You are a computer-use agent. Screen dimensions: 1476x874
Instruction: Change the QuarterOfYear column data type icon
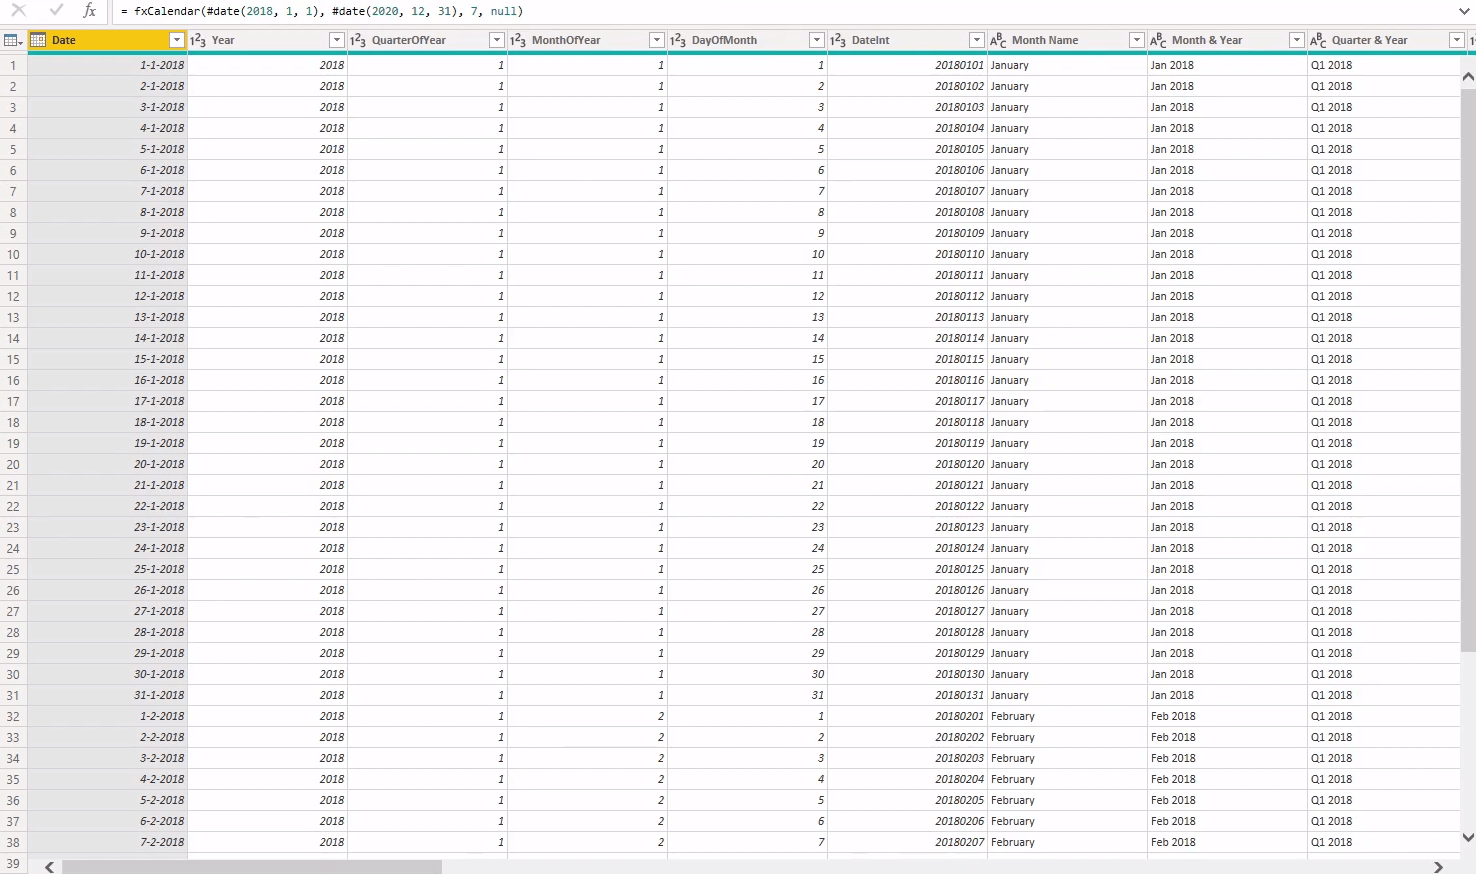(358, 40)
